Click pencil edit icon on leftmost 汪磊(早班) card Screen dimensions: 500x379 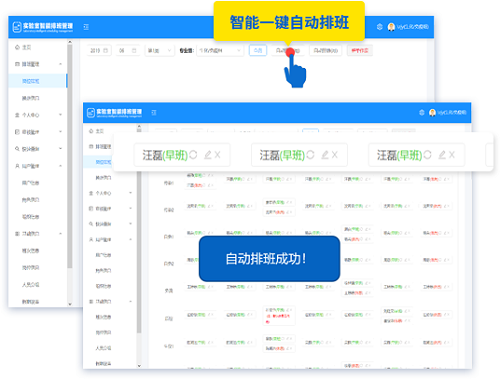(208, 155)
